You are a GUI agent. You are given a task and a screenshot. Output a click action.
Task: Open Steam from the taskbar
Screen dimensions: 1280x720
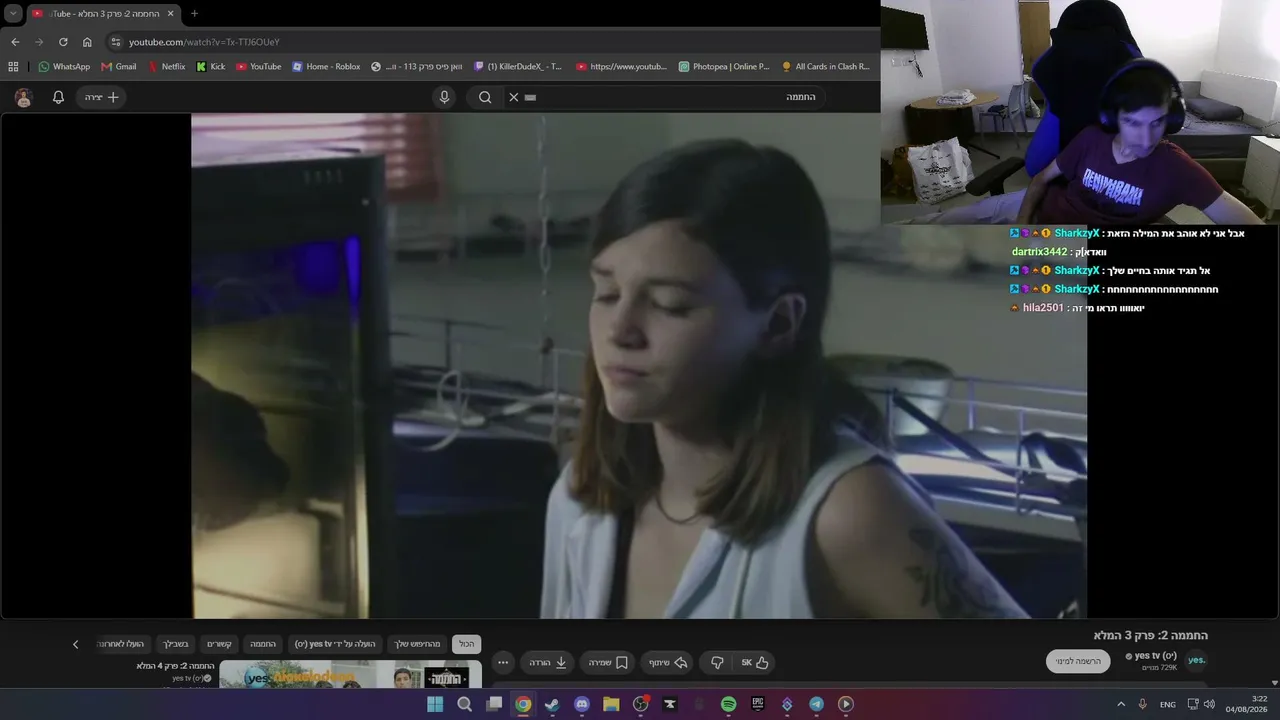552,704
